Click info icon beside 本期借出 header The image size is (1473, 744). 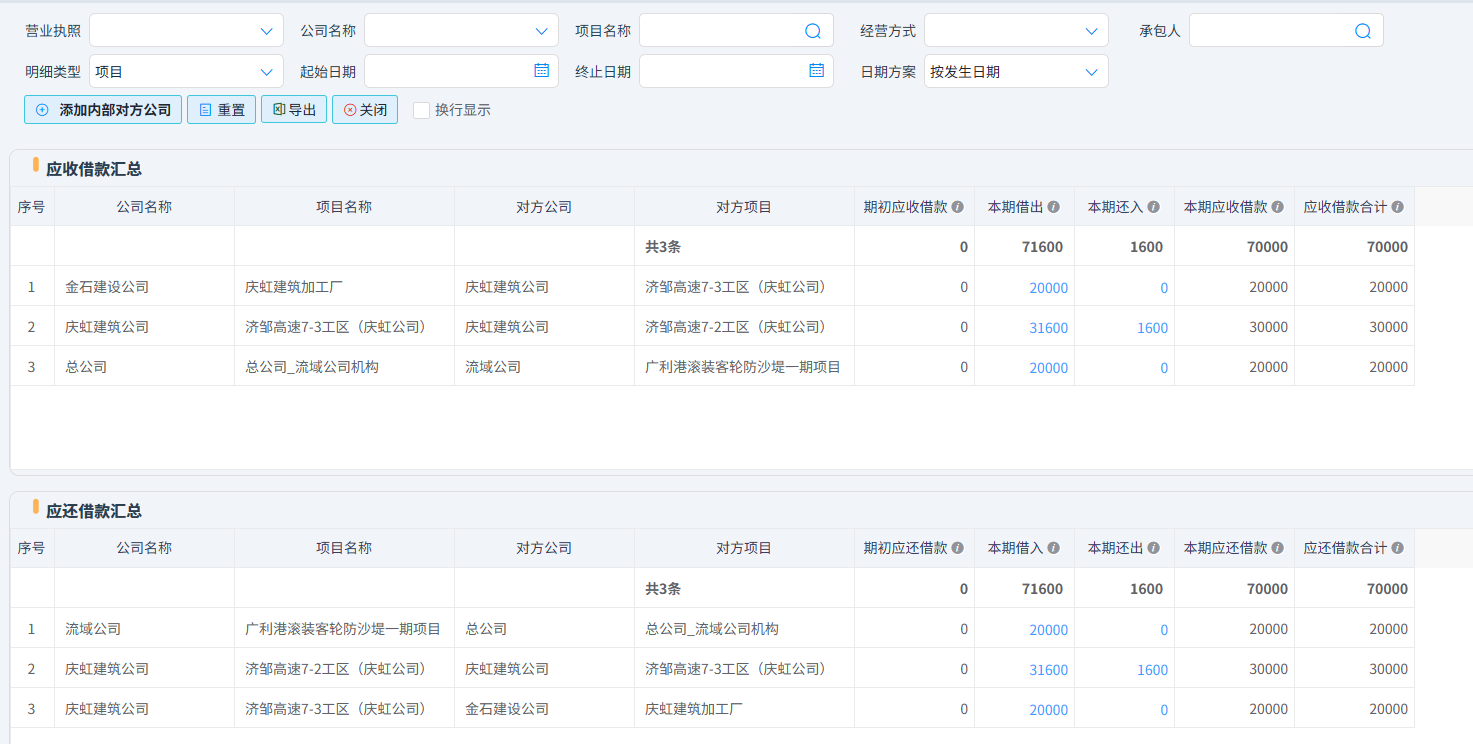click(x=1053, y=207)
